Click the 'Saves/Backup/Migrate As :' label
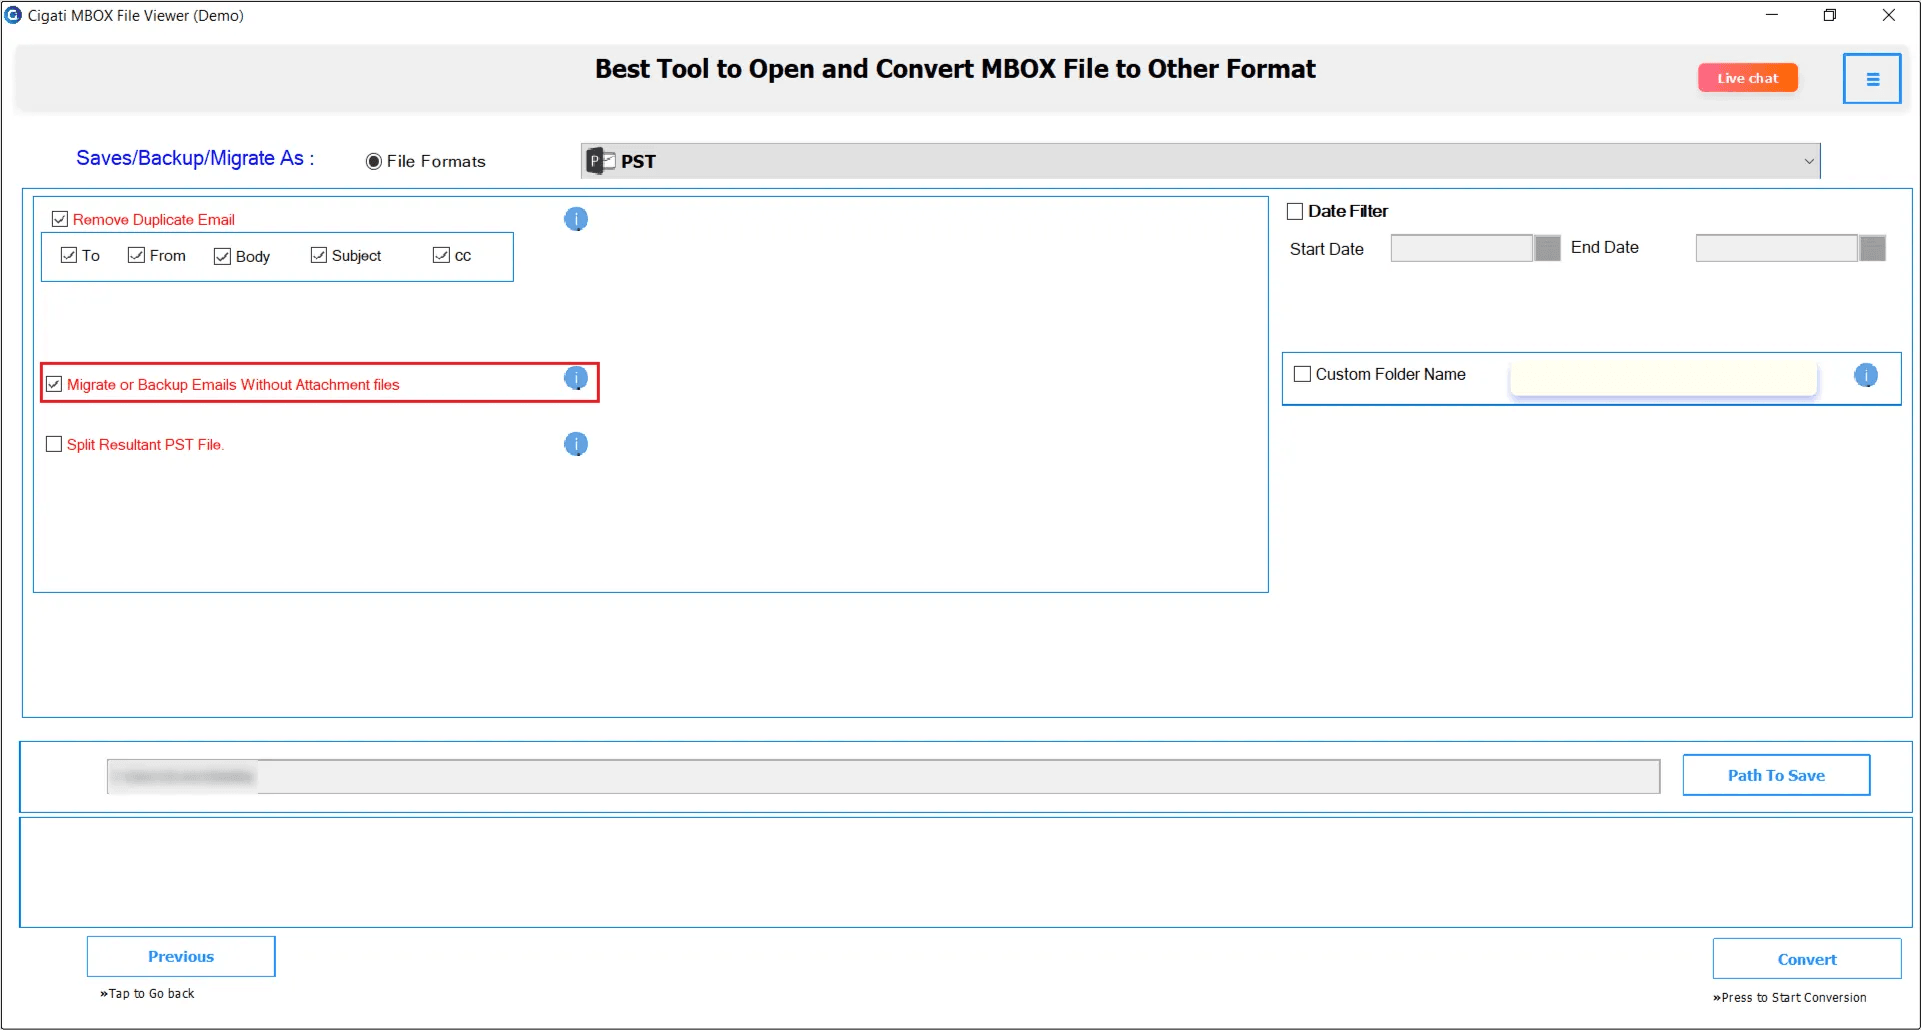1921x1030 pixels. tap(195, 158)
